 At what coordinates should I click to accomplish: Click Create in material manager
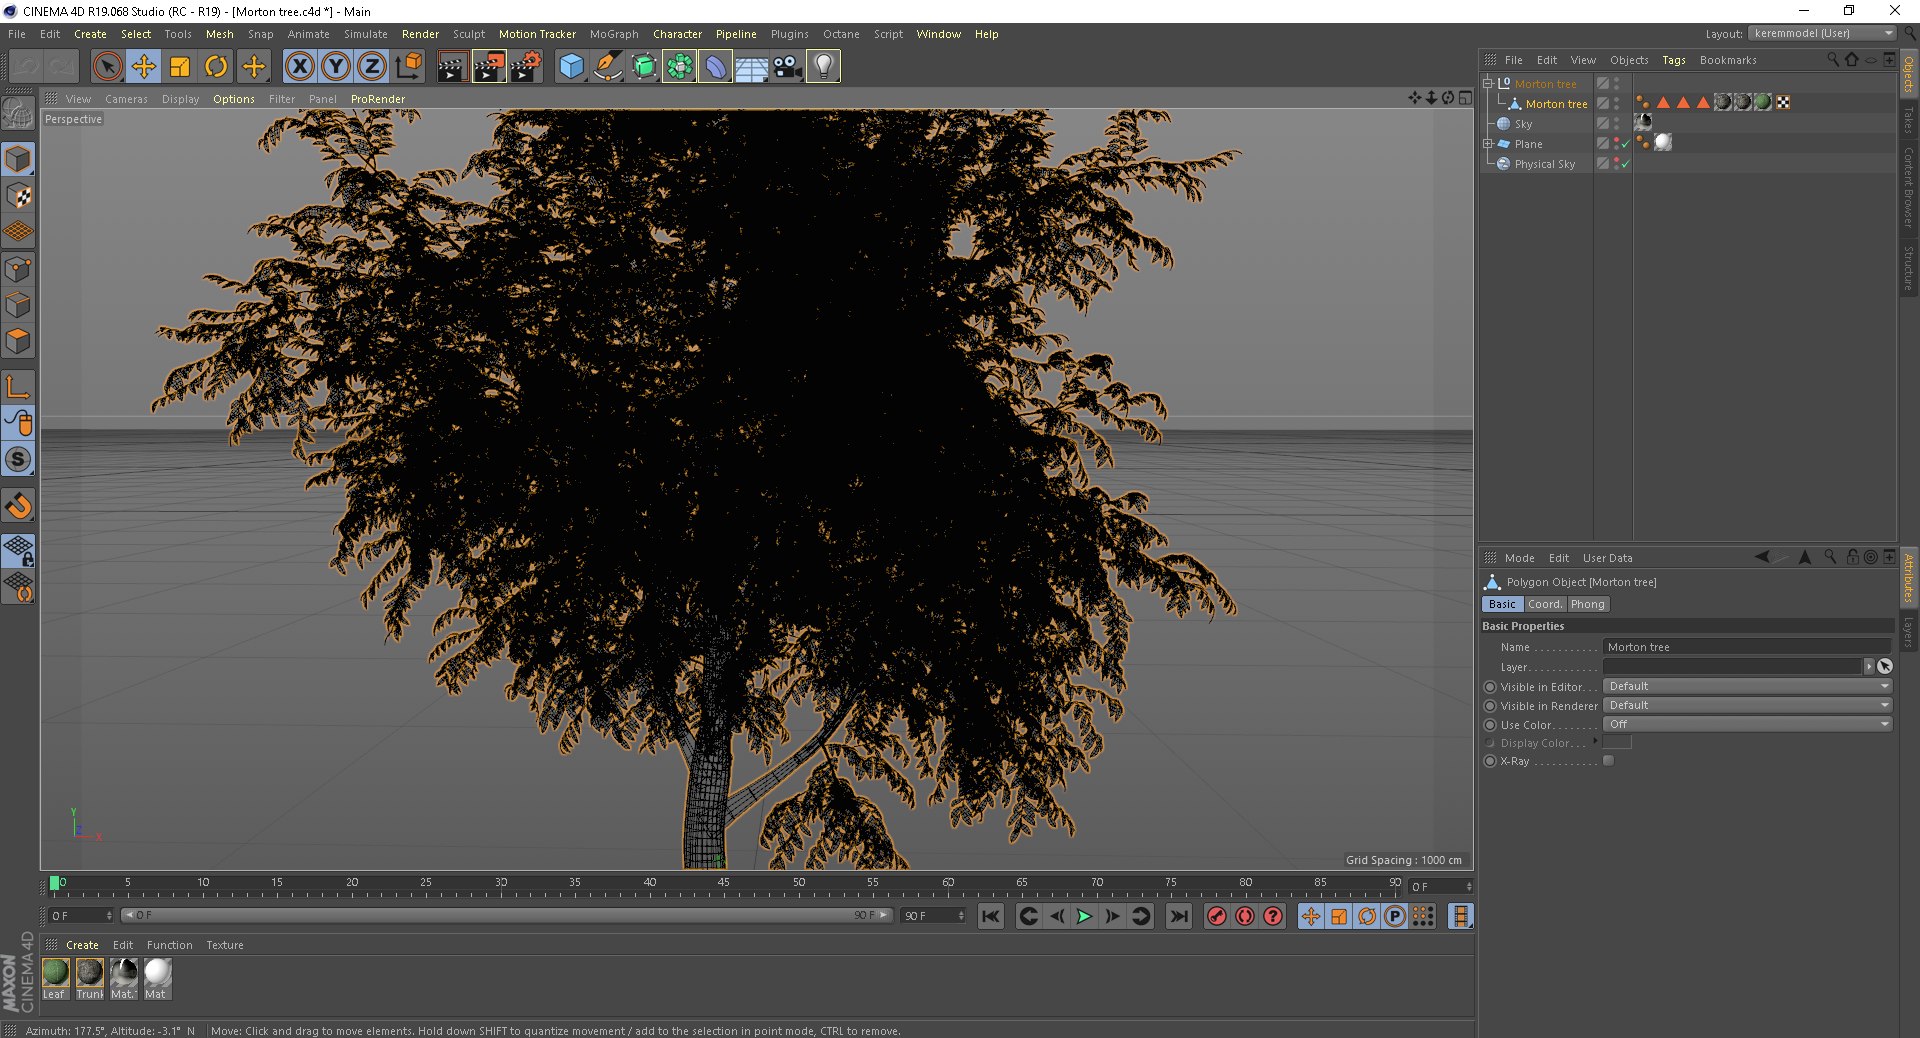point(82,945)
